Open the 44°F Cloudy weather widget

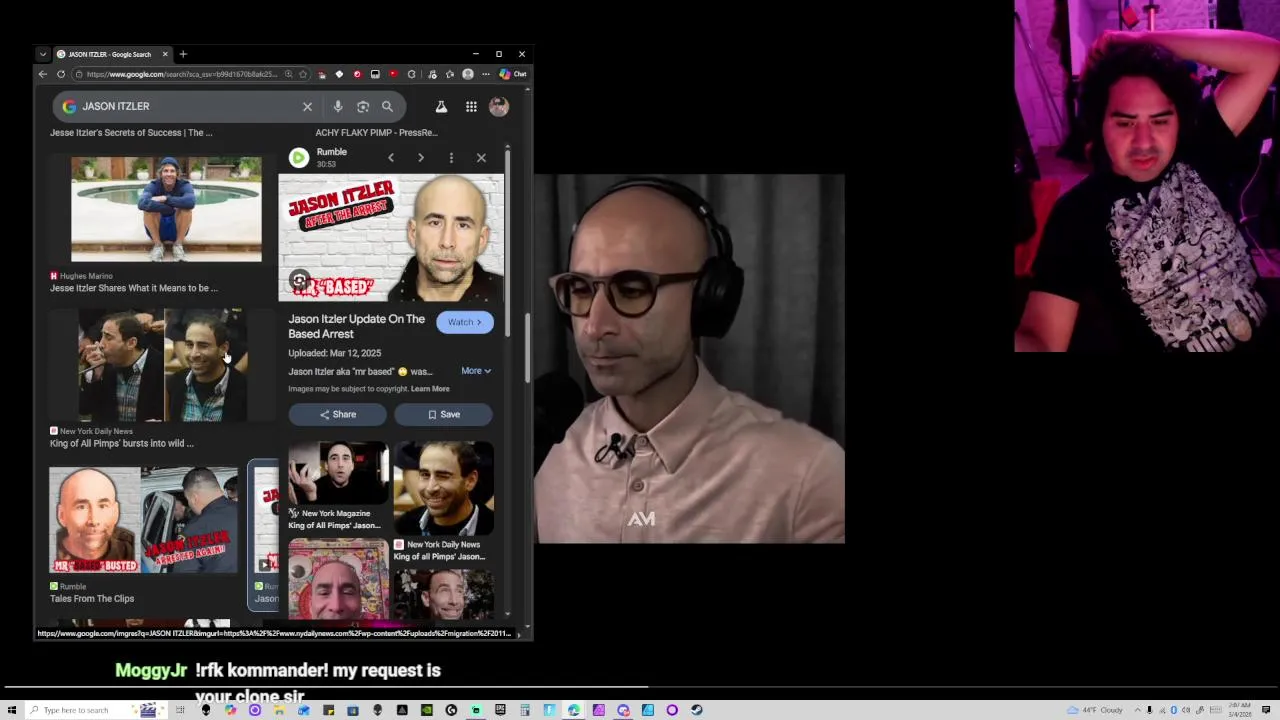(1095, 710)
